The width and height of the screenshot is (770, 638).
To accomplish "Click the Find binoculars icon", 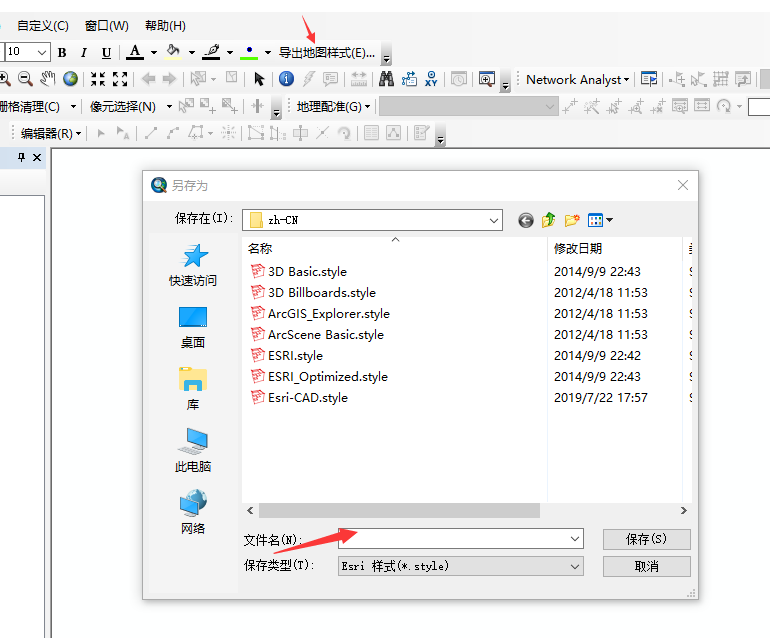I will pyautogui.click(x=386, y=79).
